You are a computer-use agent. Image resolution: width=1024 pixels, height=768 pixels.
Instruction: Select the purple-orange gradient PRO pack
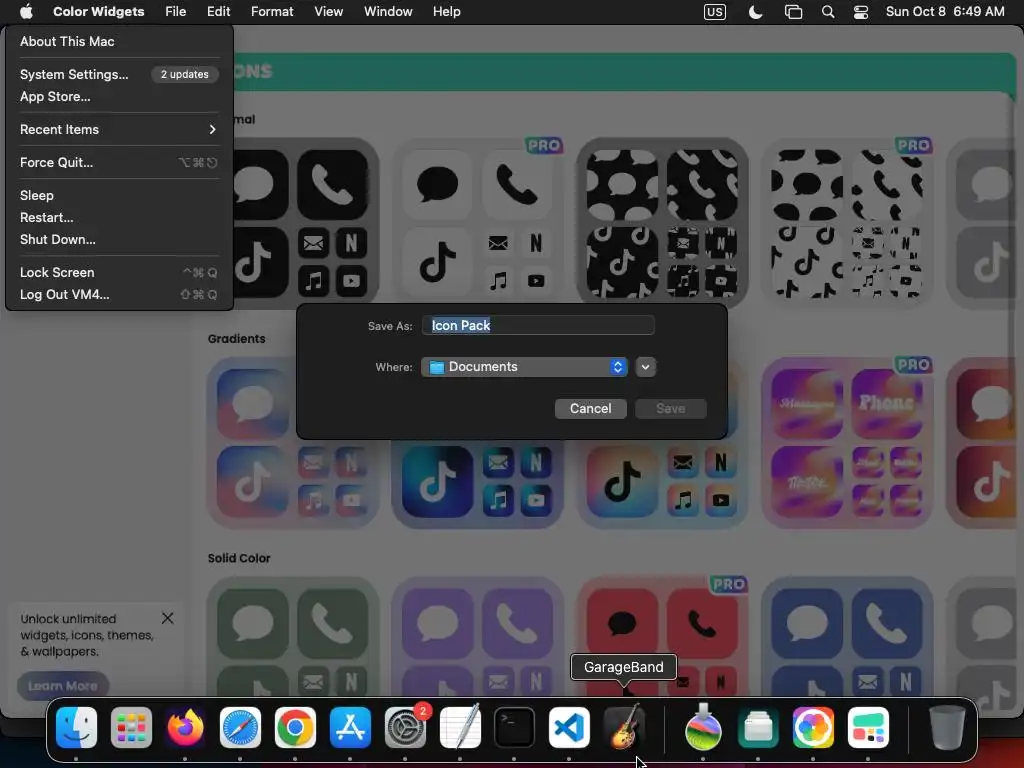point(847,443)
